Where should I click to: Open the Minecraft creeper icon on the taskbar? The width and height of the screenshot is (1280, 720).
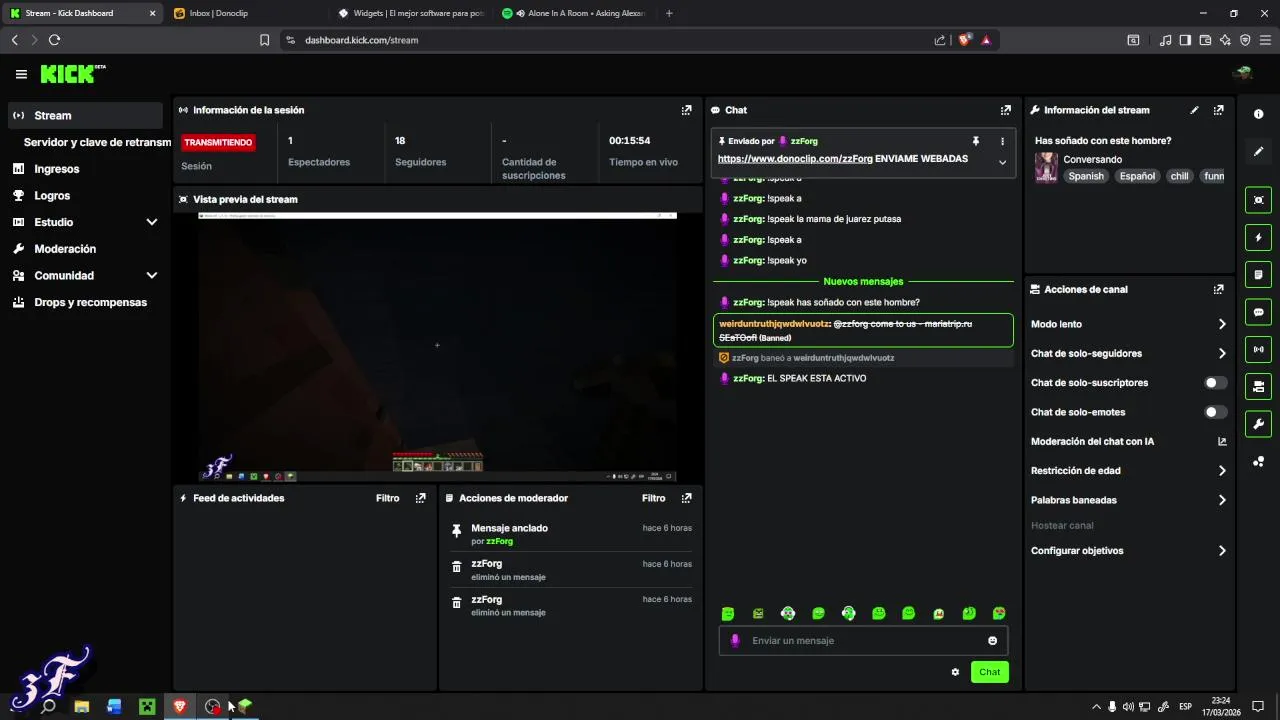(147, 706)
